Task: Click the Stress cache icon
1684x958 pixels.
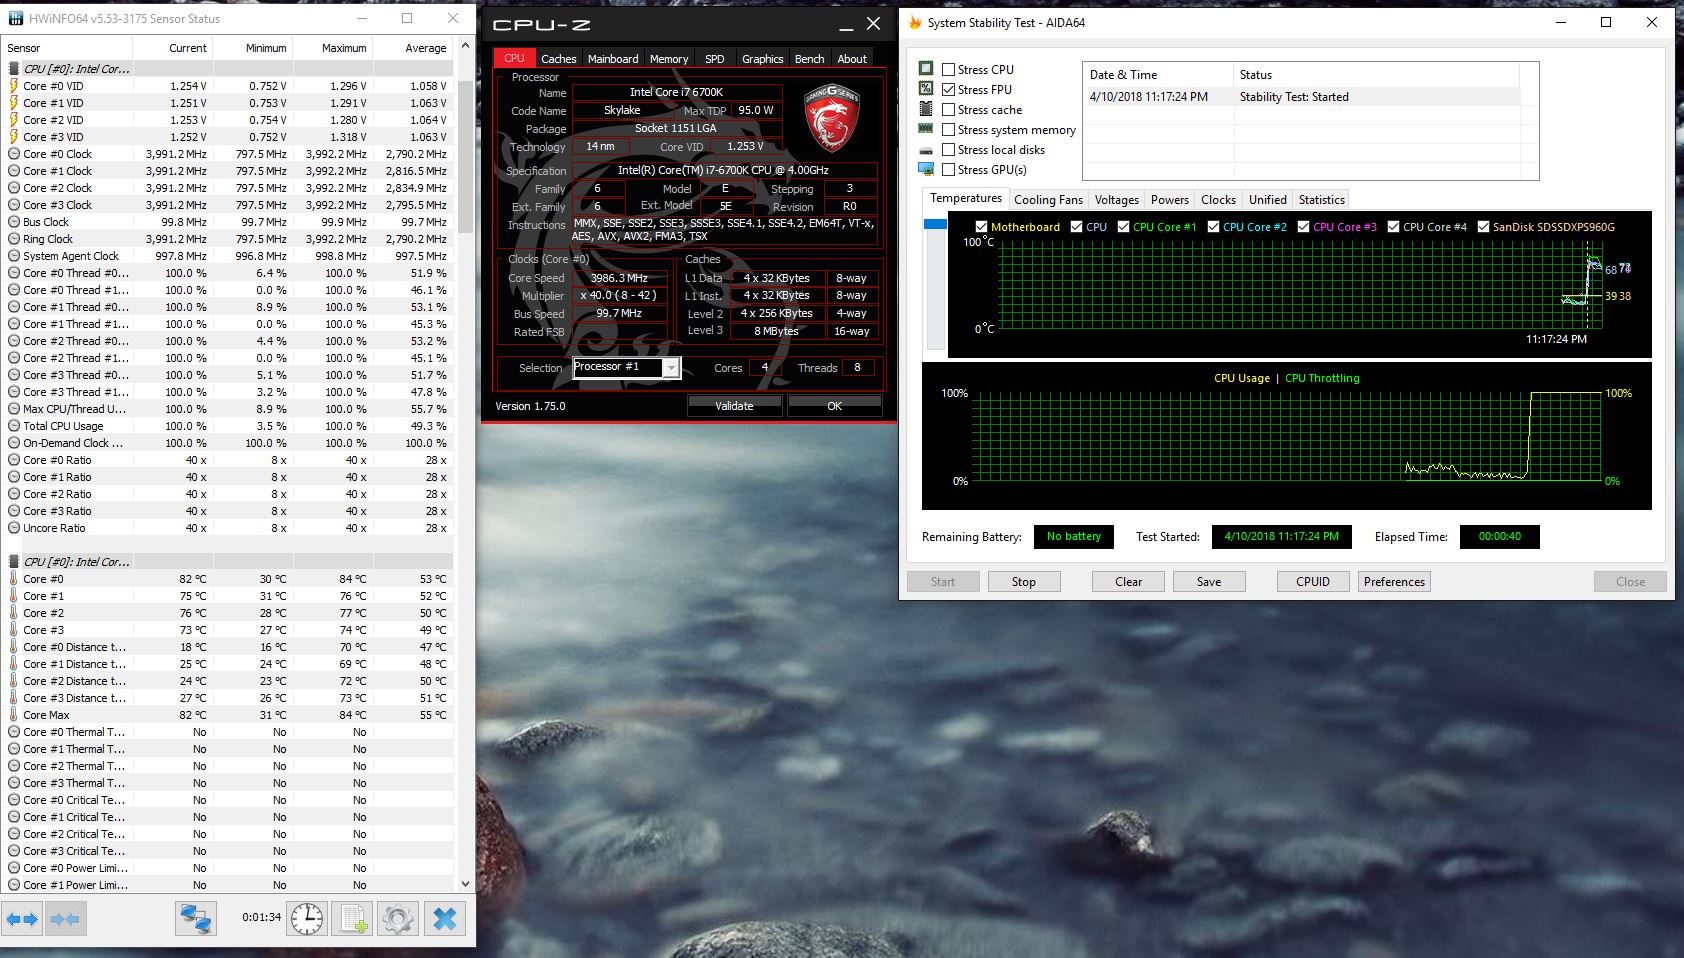Action: pos(926,109)
